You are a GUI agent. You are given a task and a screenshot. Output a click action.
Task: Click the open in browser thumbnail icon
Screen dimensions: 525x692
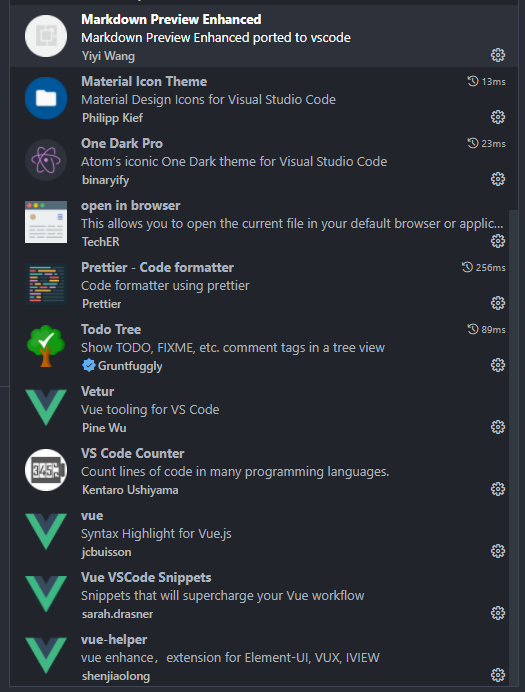pyautogui.click(x=46, y=222)
